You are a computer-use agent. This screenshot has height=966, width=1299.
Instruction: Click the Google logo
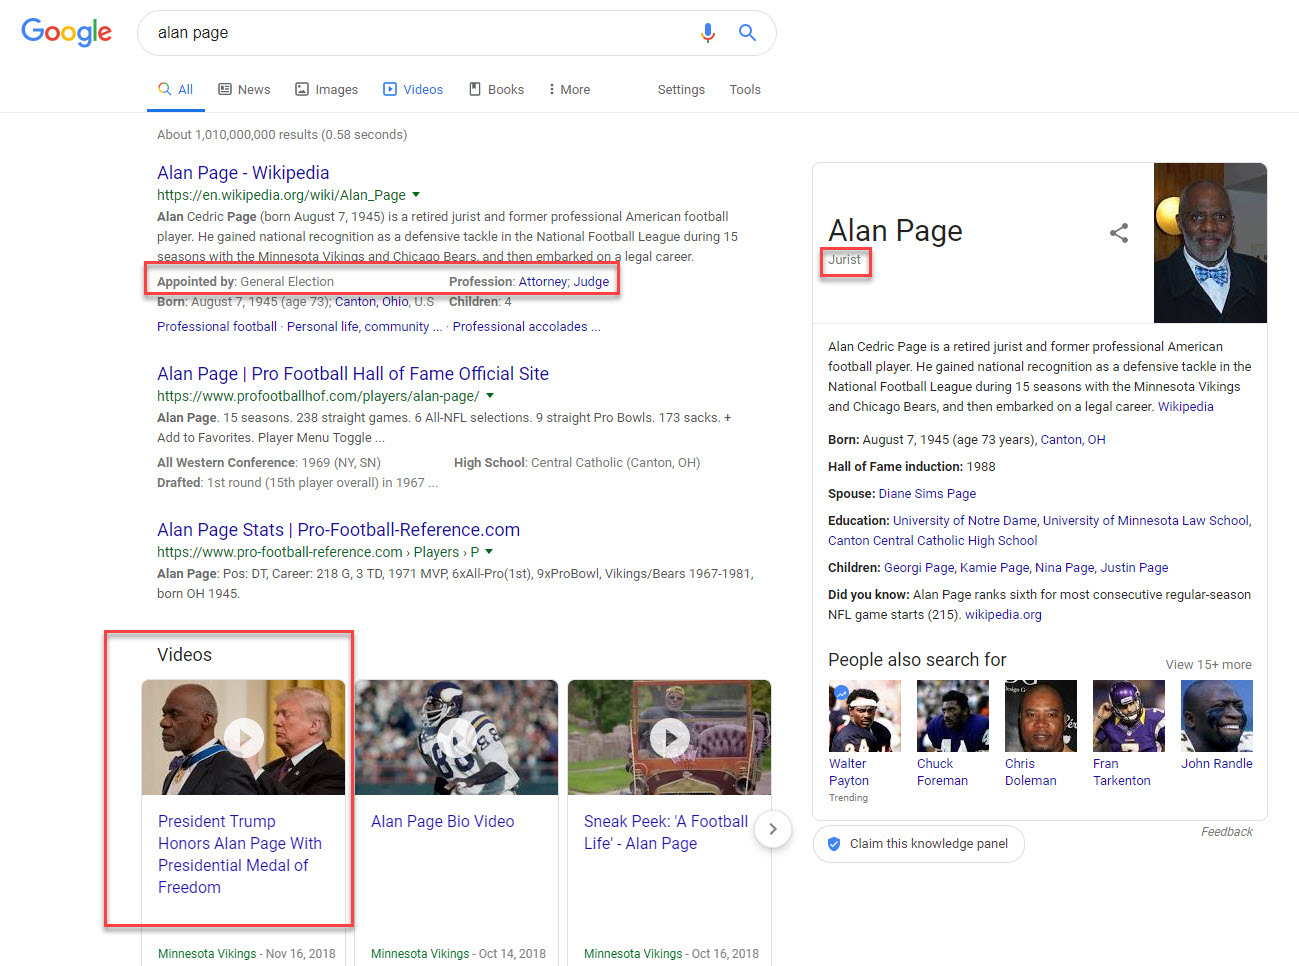point(66,32)
